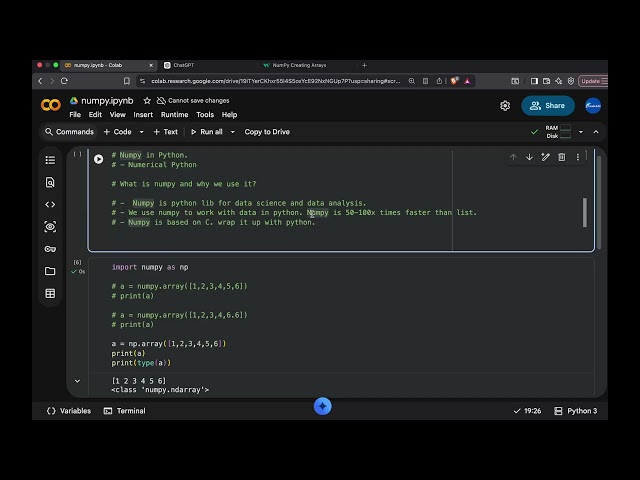Click the browser bookmark icon

pos(127,81)
